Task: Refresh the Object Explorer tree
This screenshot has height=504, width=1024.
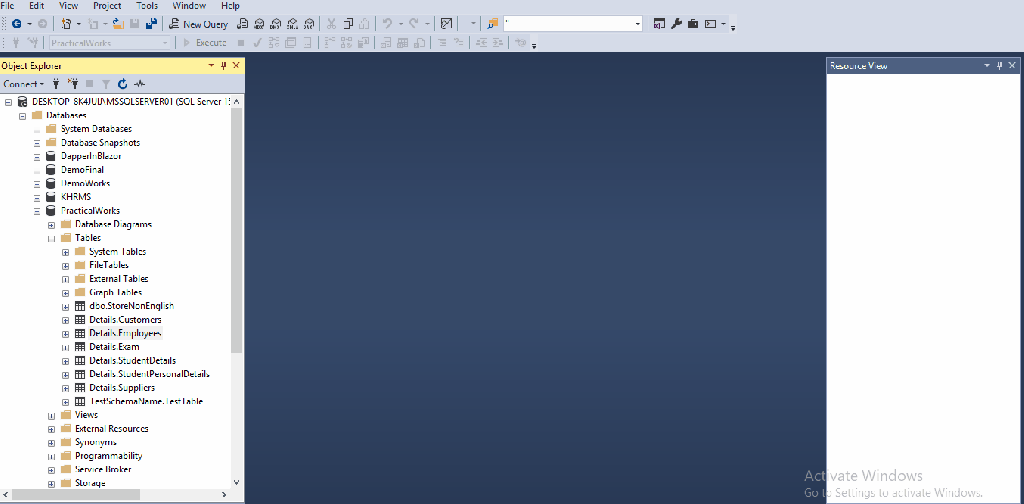Action: (x=123, y=84)
